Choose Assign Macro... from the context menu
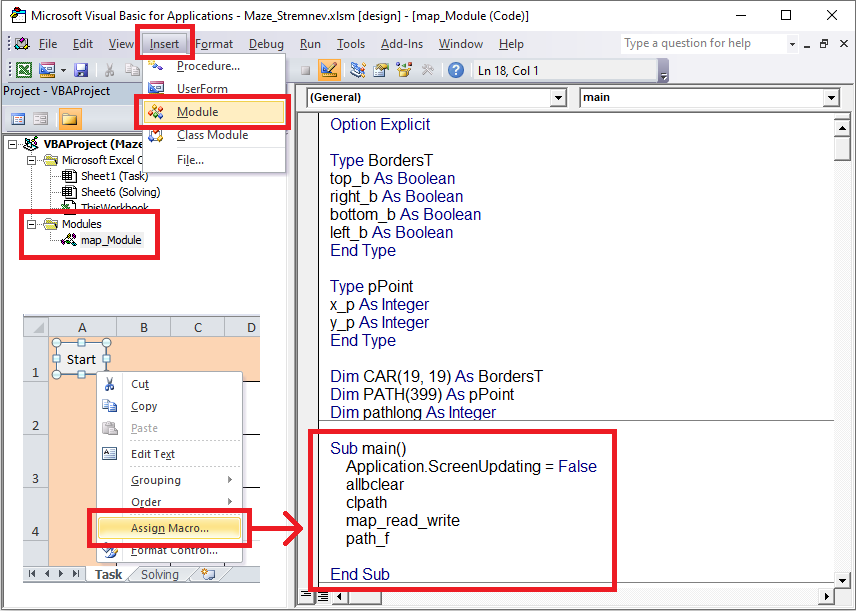This screenshot has width=856, height=611. [169, 528]
